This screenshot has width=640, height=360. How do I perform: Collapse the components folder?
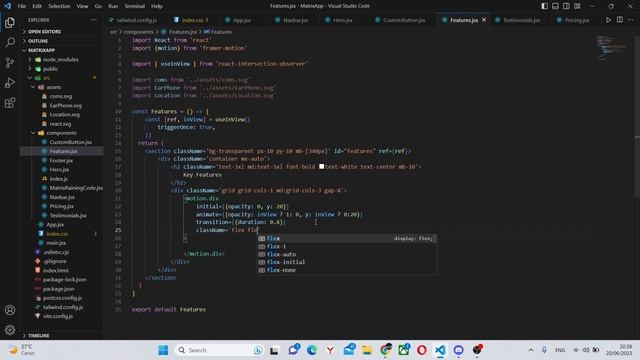[61, 133]
